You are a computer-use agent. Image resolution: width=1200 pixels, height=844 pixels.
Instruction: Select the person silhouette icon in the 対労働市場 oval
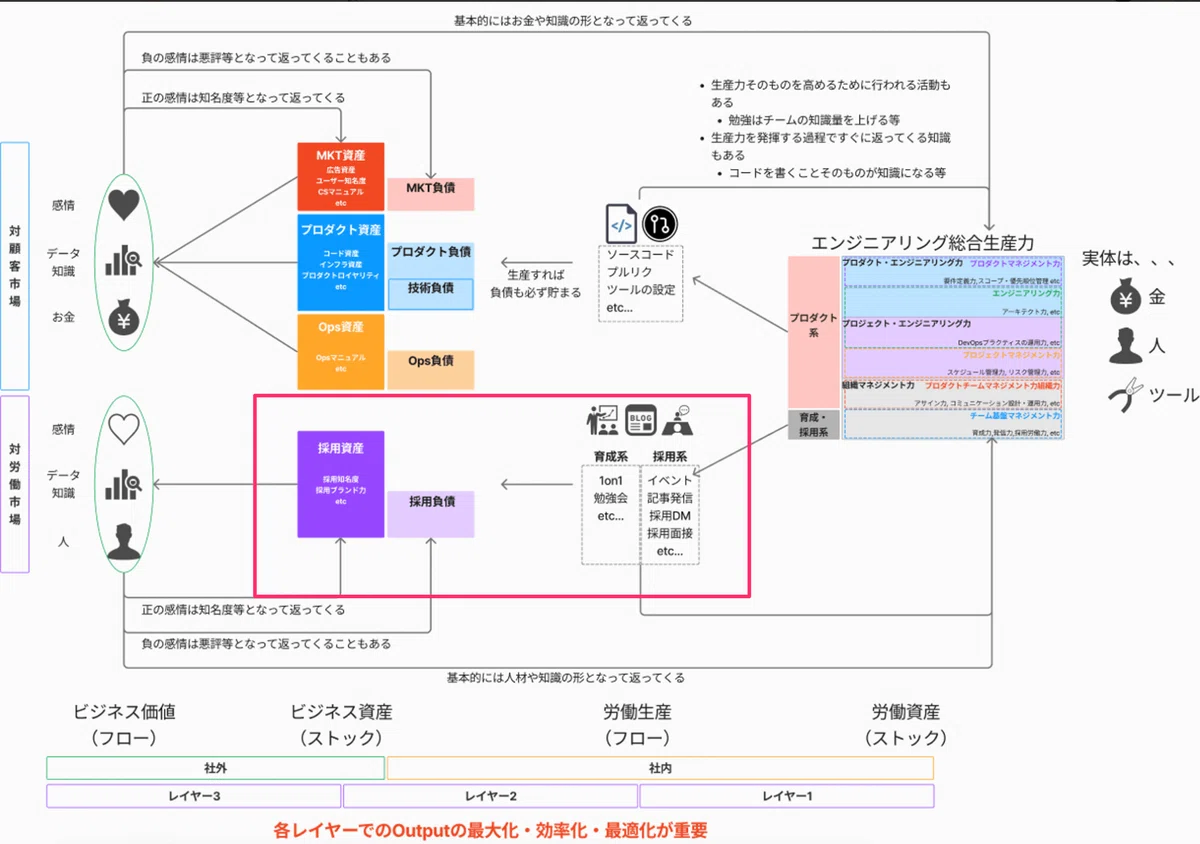point(124,541)
